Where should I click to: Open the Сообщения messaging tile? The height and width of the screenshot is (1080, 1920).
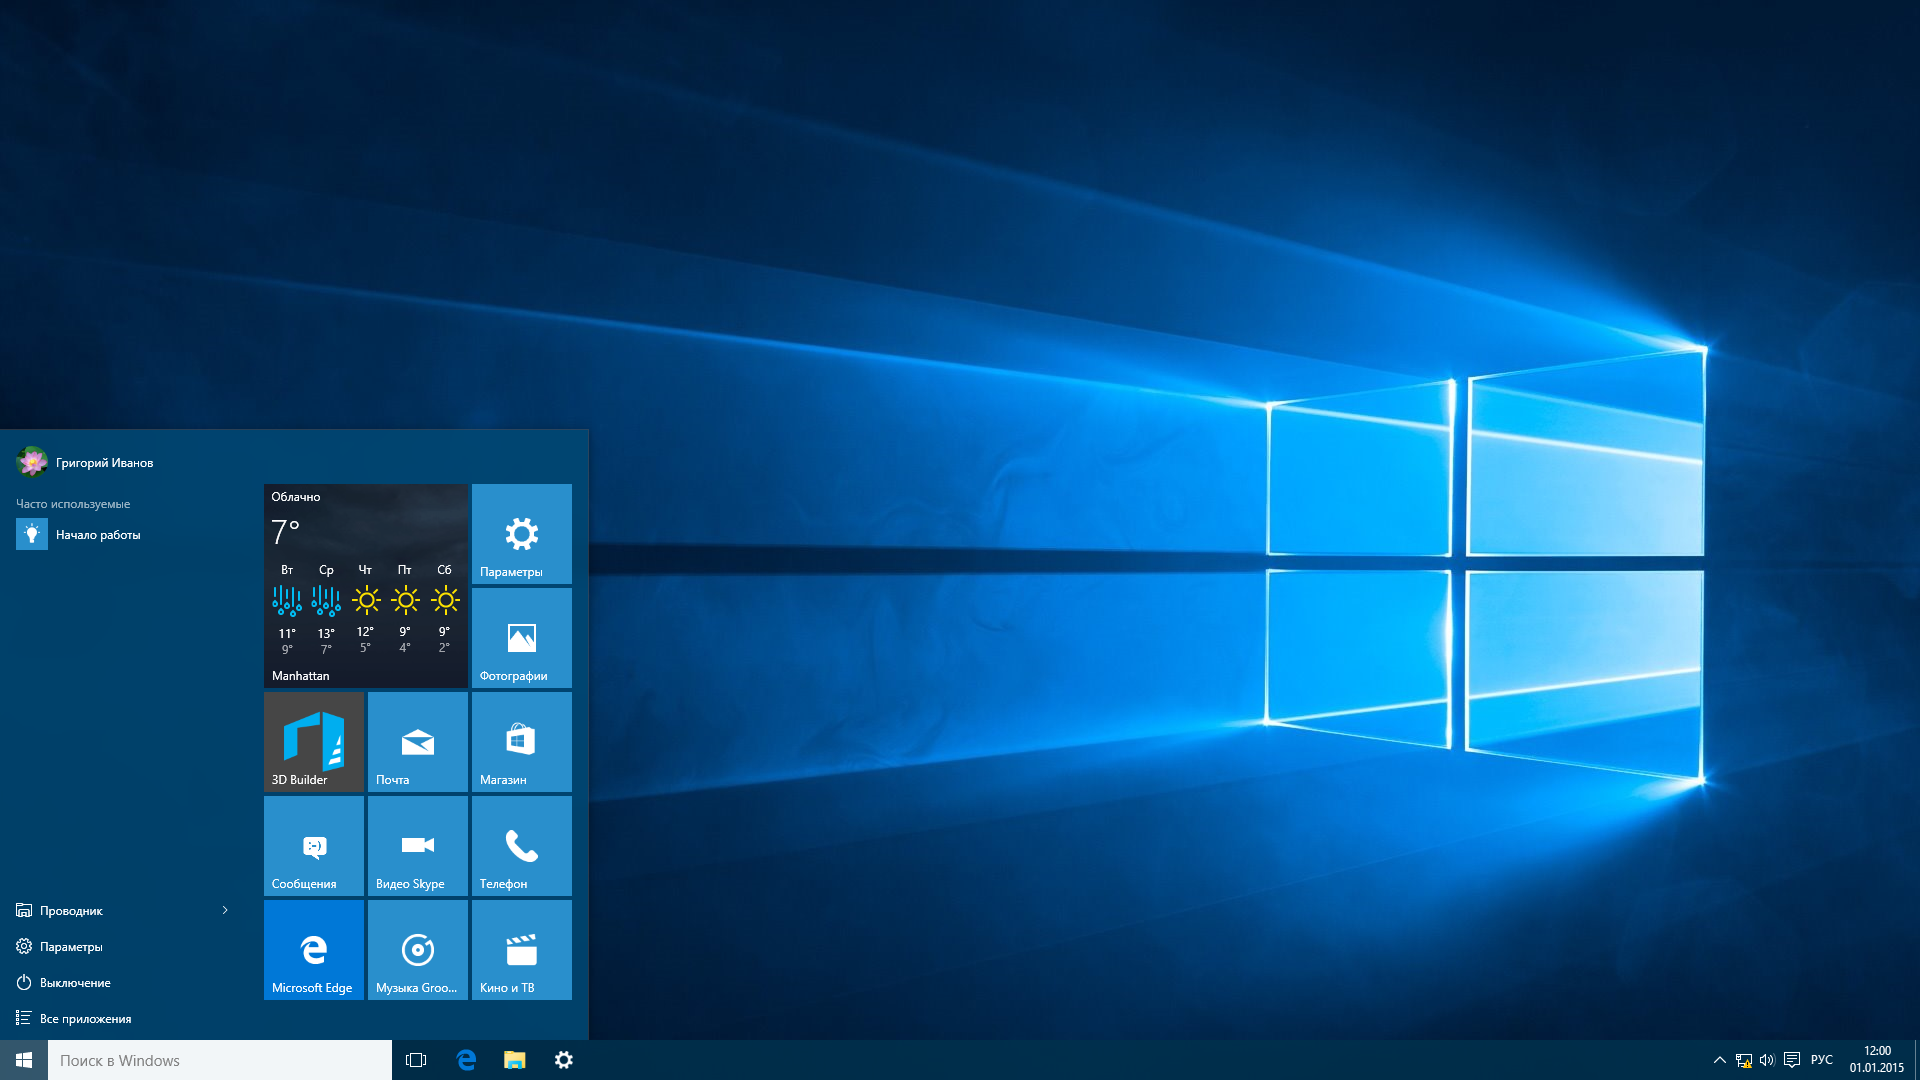(x=314, y=846)
